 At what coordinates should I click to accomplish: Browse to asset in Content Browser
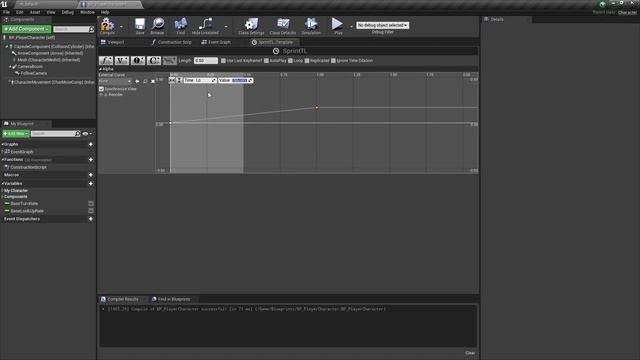click(158, 26)
